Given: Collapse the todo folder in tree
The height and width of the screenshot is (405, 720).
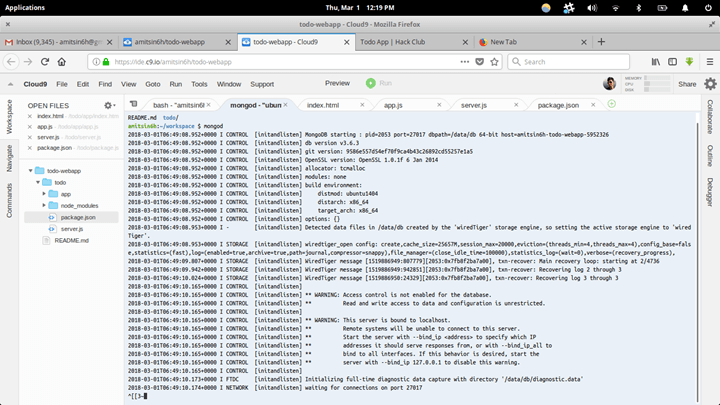Looking at the screenshot, I should coord(38,182).
